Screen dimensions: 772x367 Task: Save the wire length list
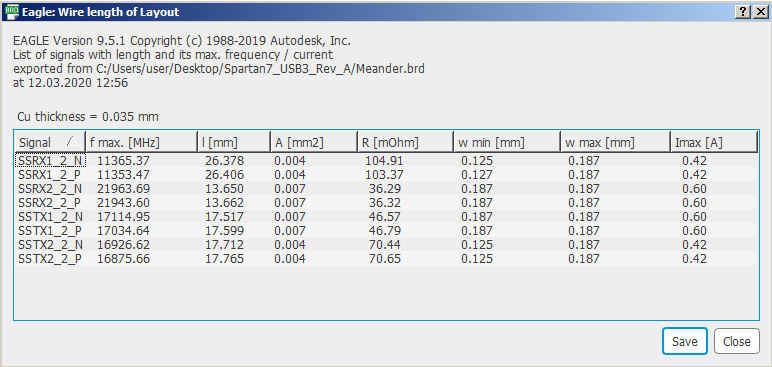[x=684, y=341]
